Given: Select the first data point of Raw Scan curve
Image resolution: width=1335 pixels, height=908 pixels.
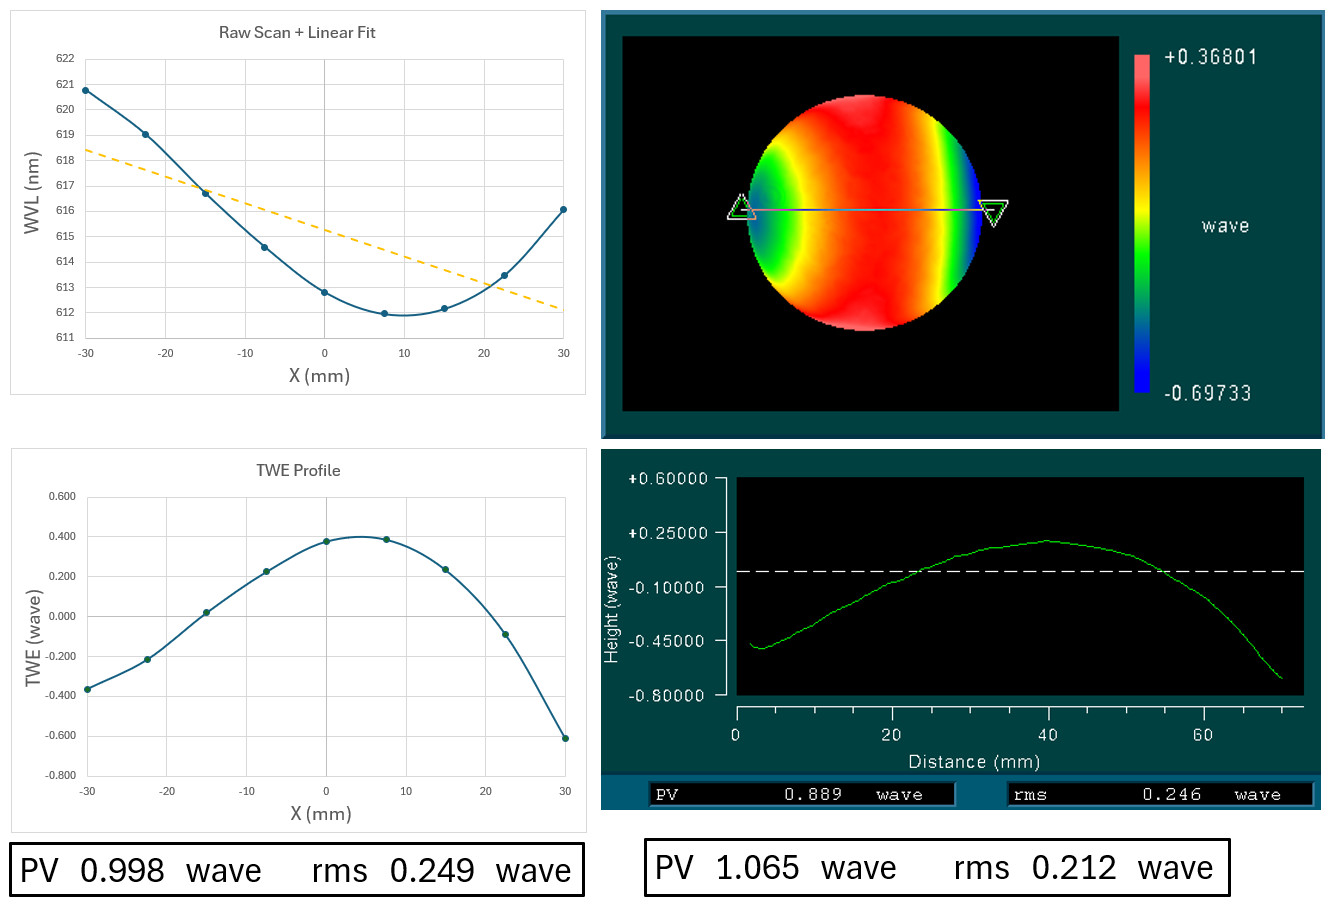Looking at the screenshot, I should (86, 90).
